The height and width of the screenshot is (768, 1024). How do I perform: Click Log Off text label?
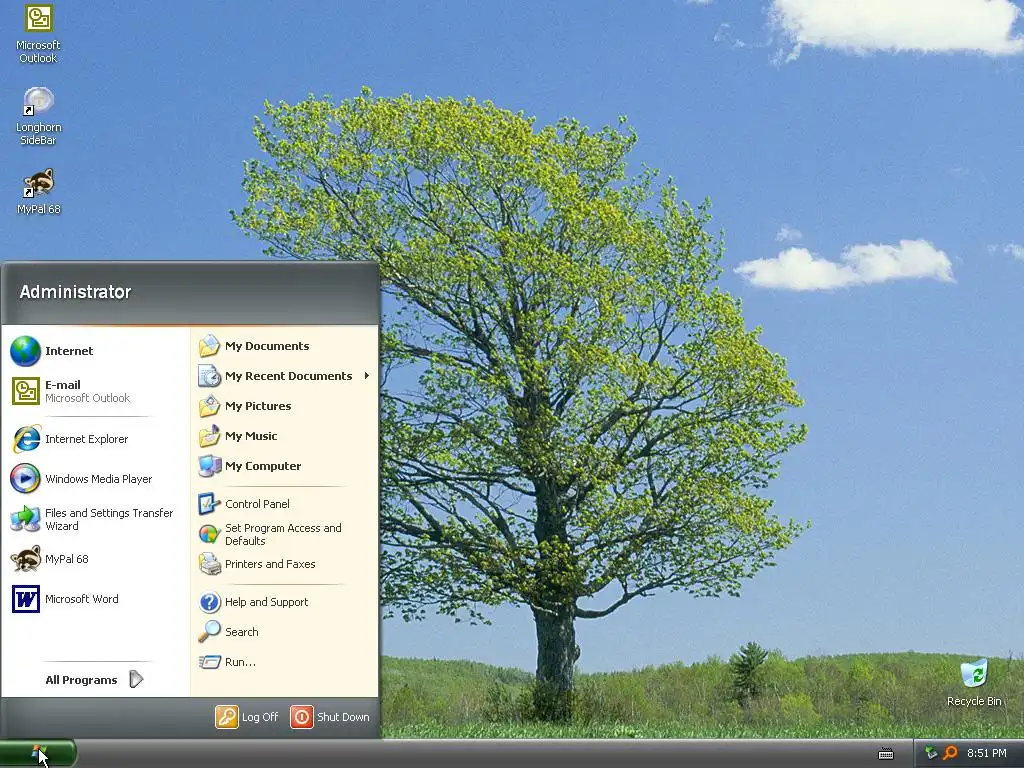pos(260,717)
